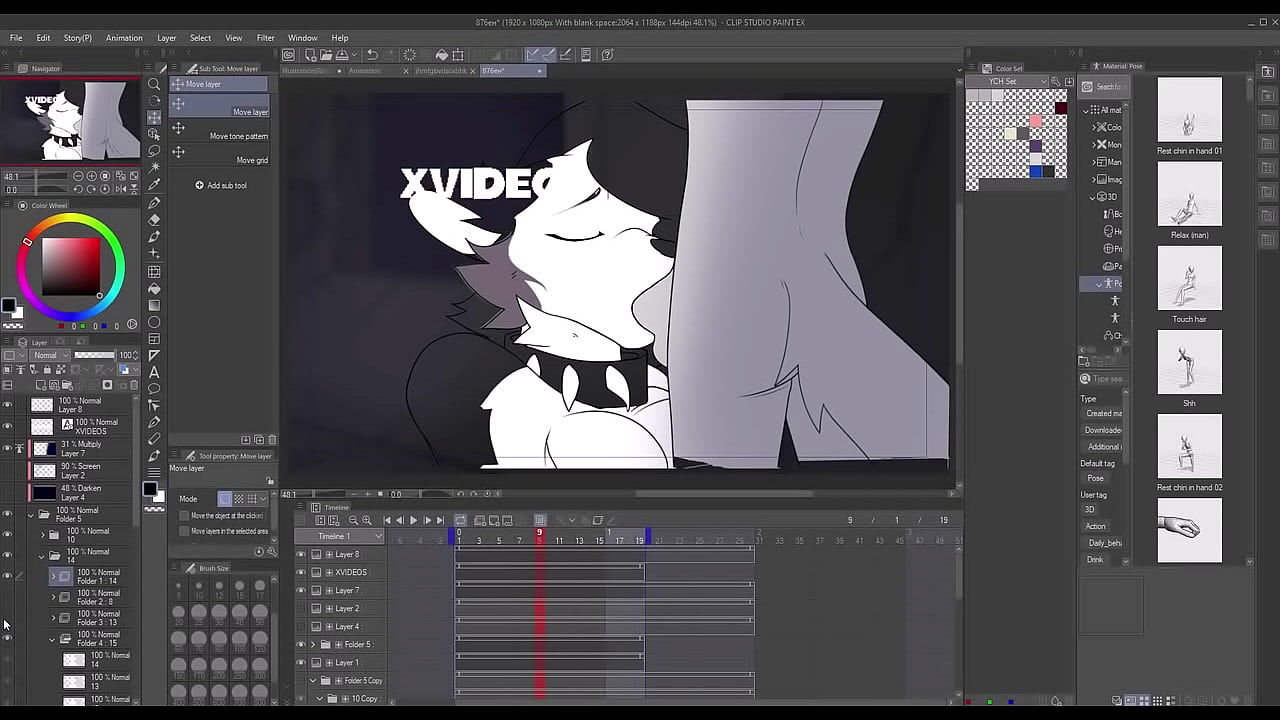Select the Move layer tool in toolbox
The image size is (1280, 720).
pos(154,118)
